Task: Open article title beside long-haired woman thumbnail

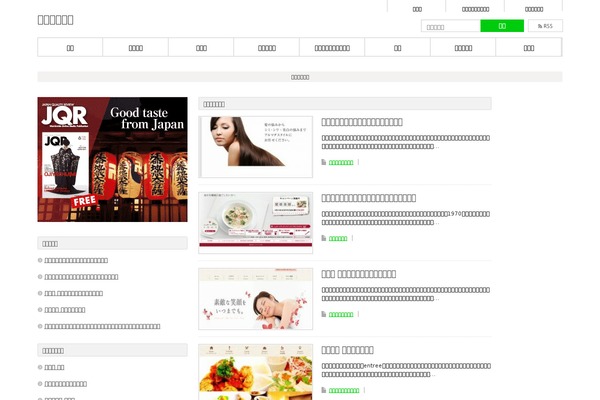Action: pos(362,122)
